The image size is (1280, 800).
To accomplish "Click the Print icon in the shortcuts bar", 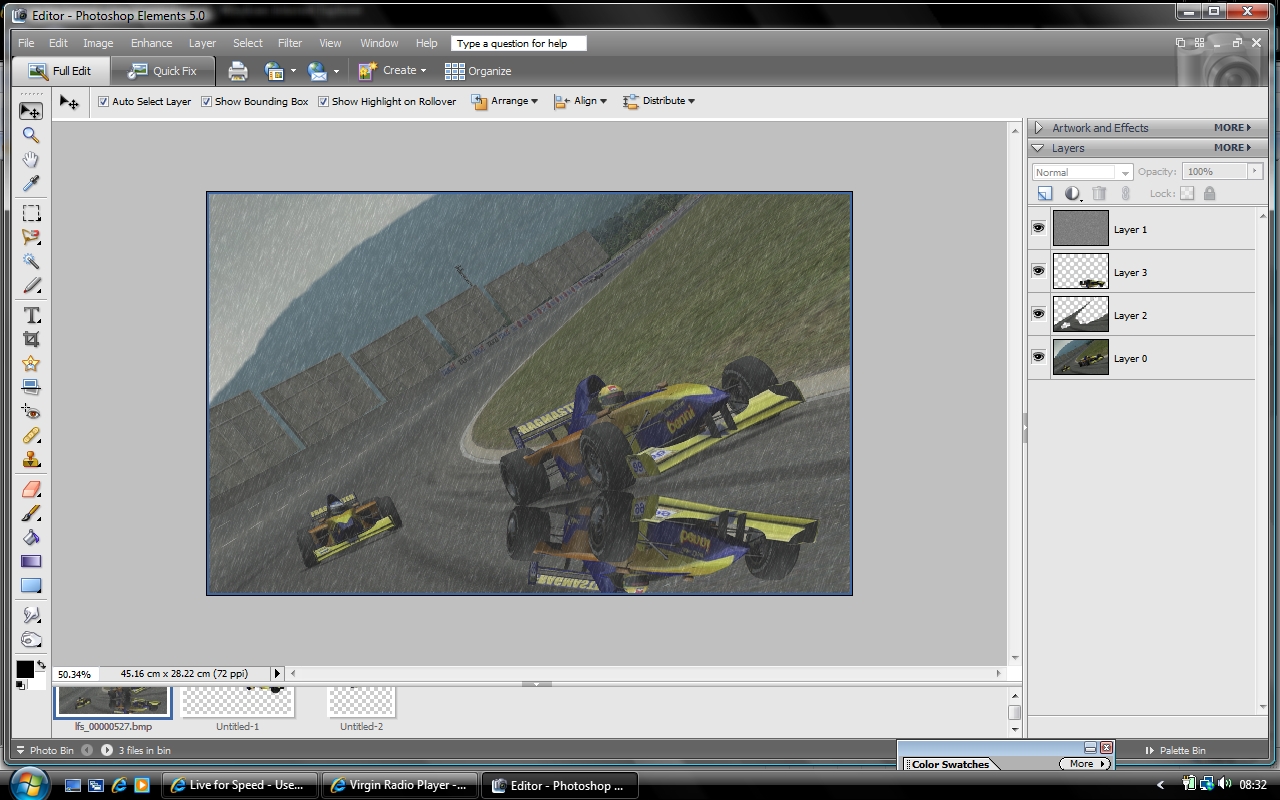I will coord(237,71).
